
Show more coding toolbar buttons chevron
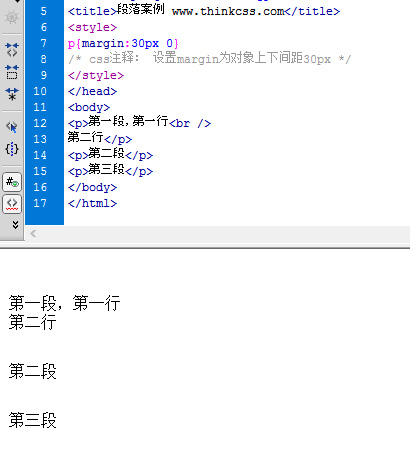[x=15, y=225]
